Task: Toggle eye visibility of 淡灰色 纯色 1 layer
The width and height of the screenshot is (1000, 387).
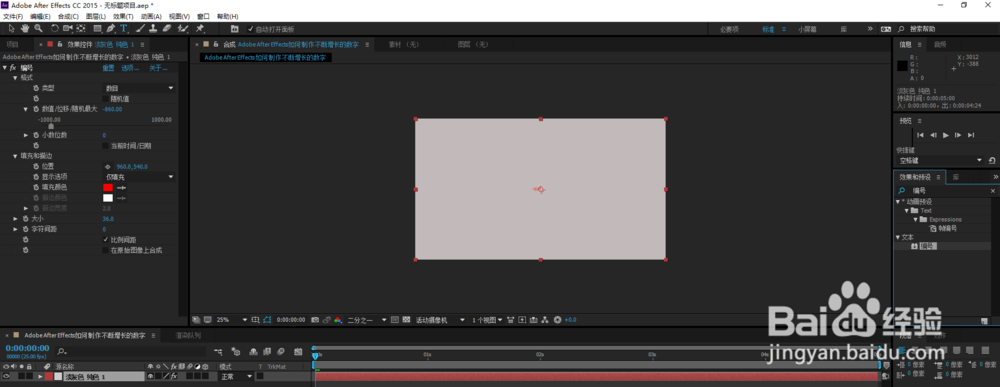Action: 6,377
